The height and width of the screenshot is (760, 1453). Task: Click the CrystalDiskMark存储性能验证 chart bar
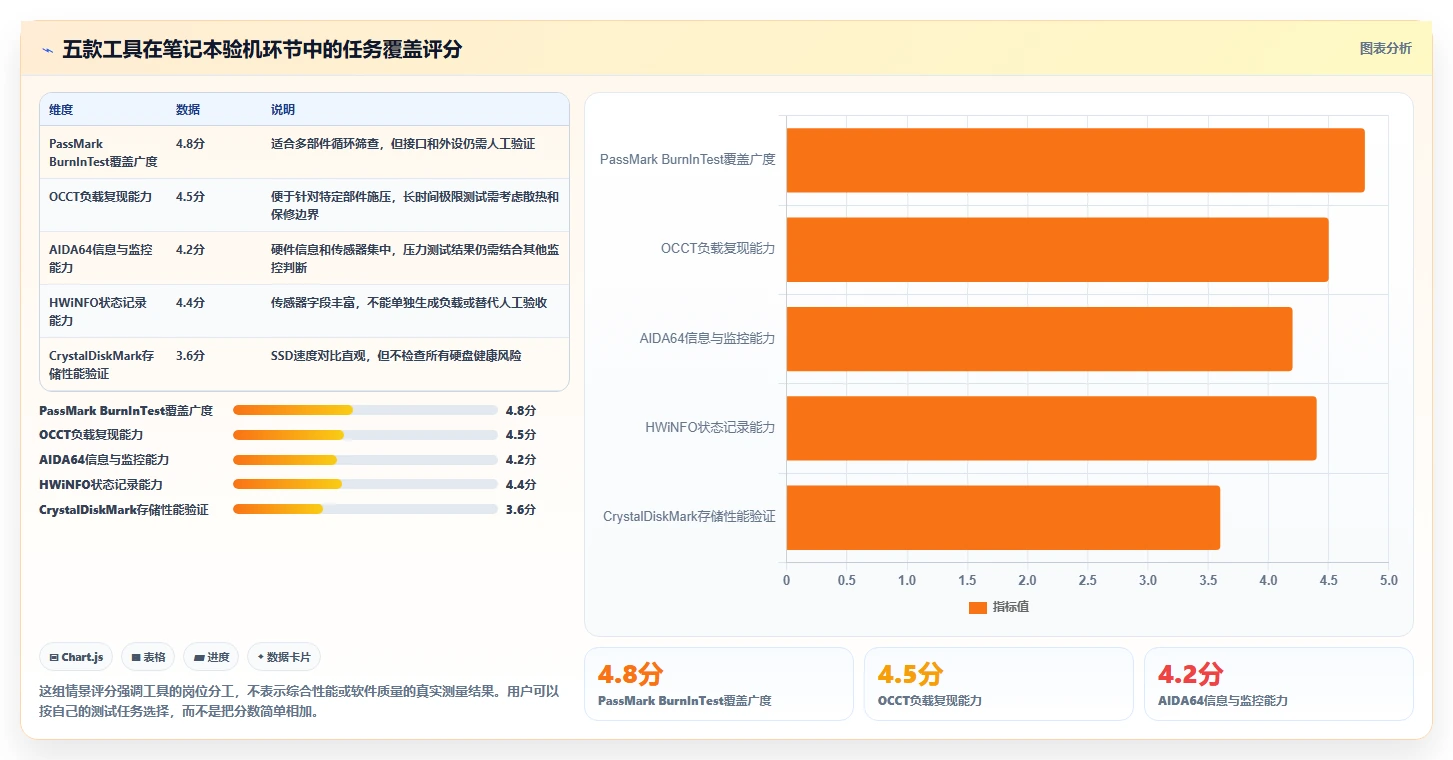tap(1003, 517)
